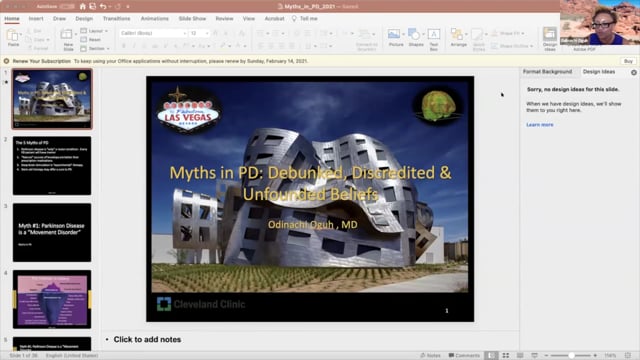The width and height of the screenshot is (640, 360).
Task: Switch to Slide Sorter view
Action: (506, 356)
